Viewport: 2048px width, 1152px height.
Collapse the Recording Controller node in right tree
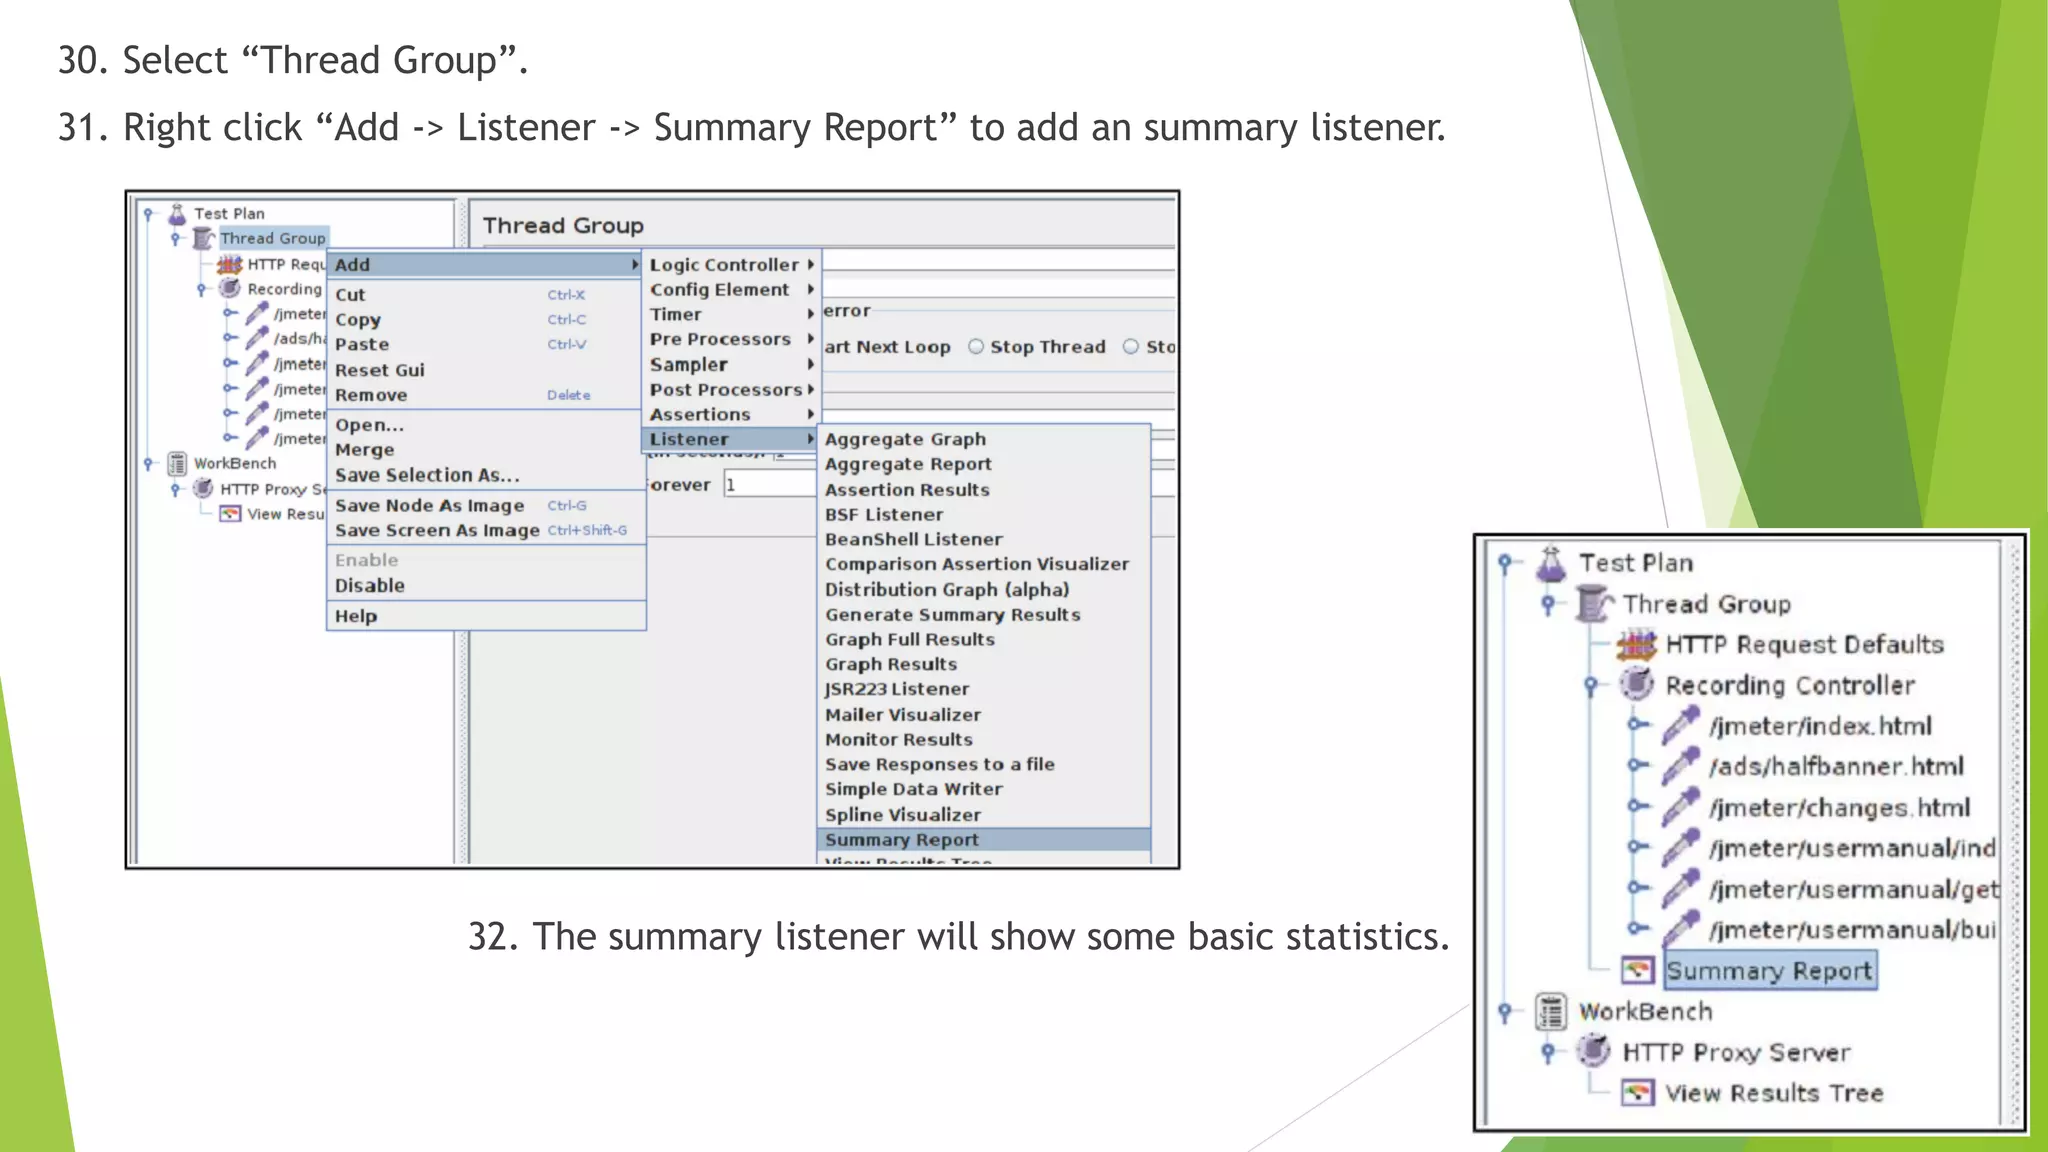pos(1592,686)
